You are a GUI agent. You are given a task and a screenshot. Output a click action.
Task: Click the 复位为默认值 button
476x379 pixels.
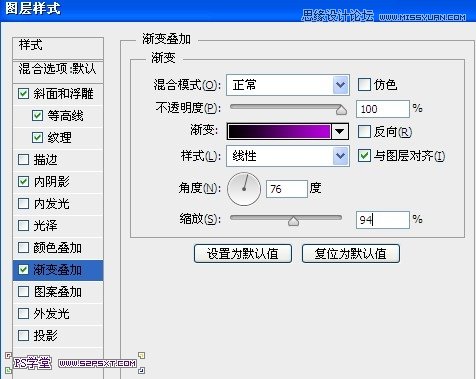(351, 254)
